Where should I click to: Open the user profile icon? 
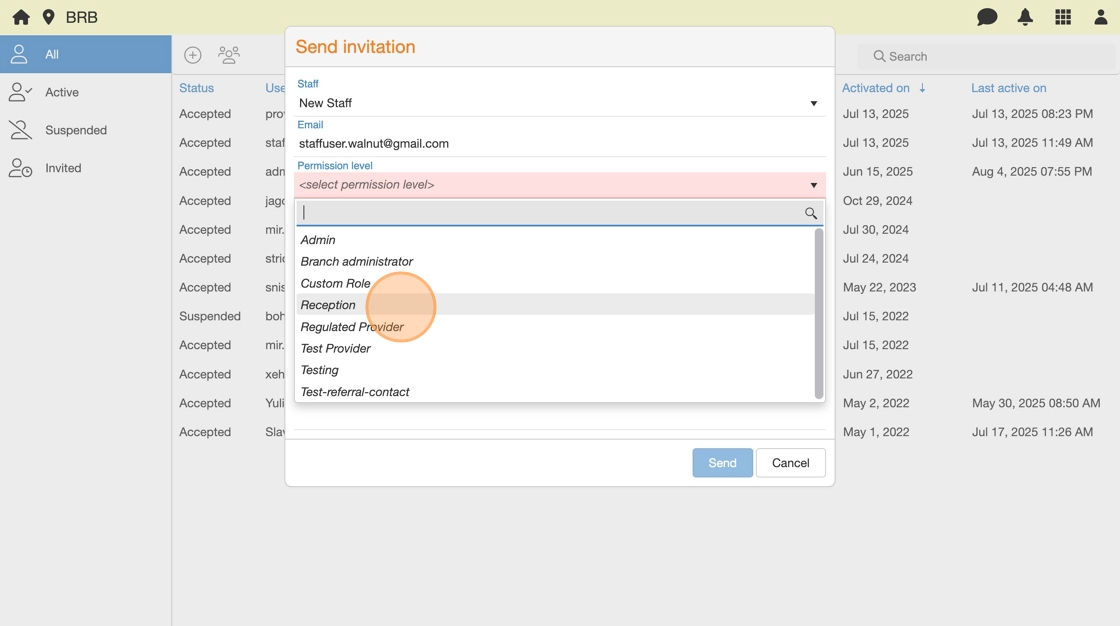coord(1101,17)
